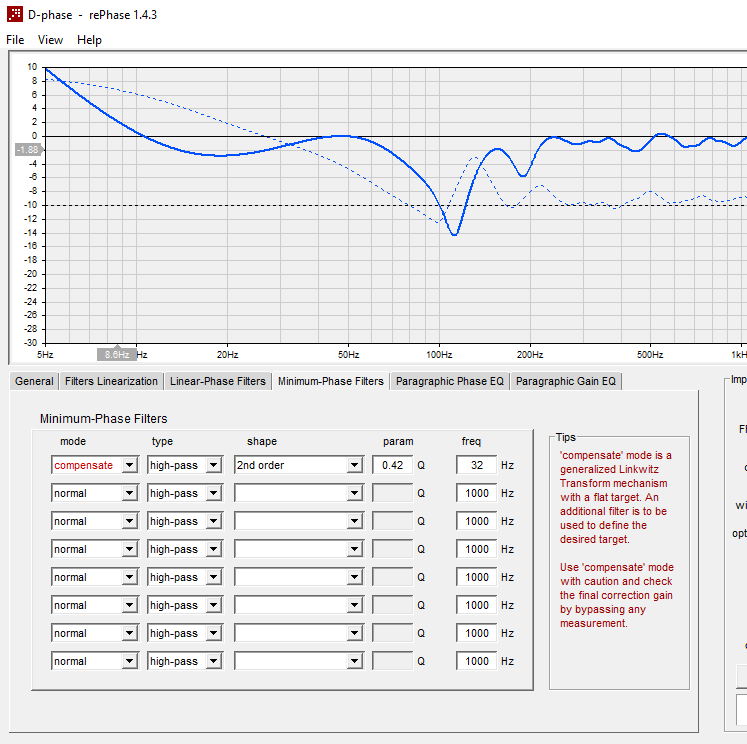The height and width of the screenshot is (744, 747).
Task: Switch to the Linear-Phase Filters tab
Action: pos(218,381)
